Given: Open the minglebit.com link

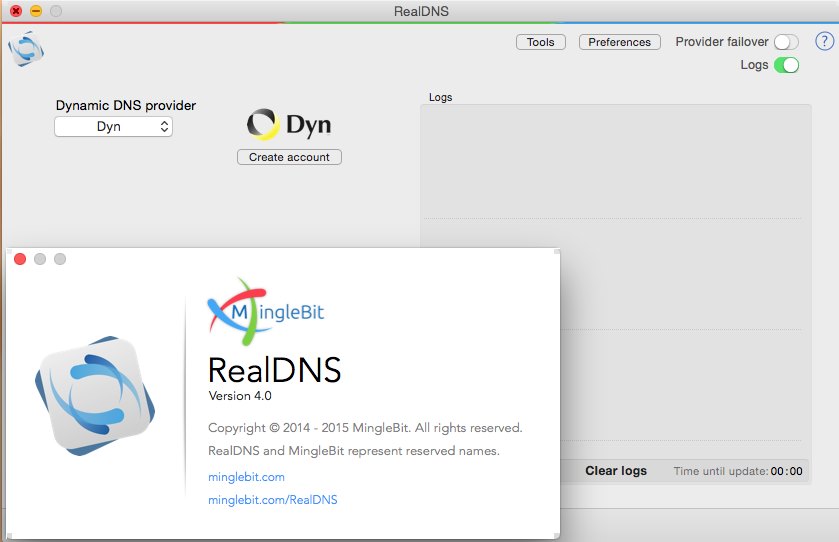Looking at the screenshot, I should click(246, 477).
